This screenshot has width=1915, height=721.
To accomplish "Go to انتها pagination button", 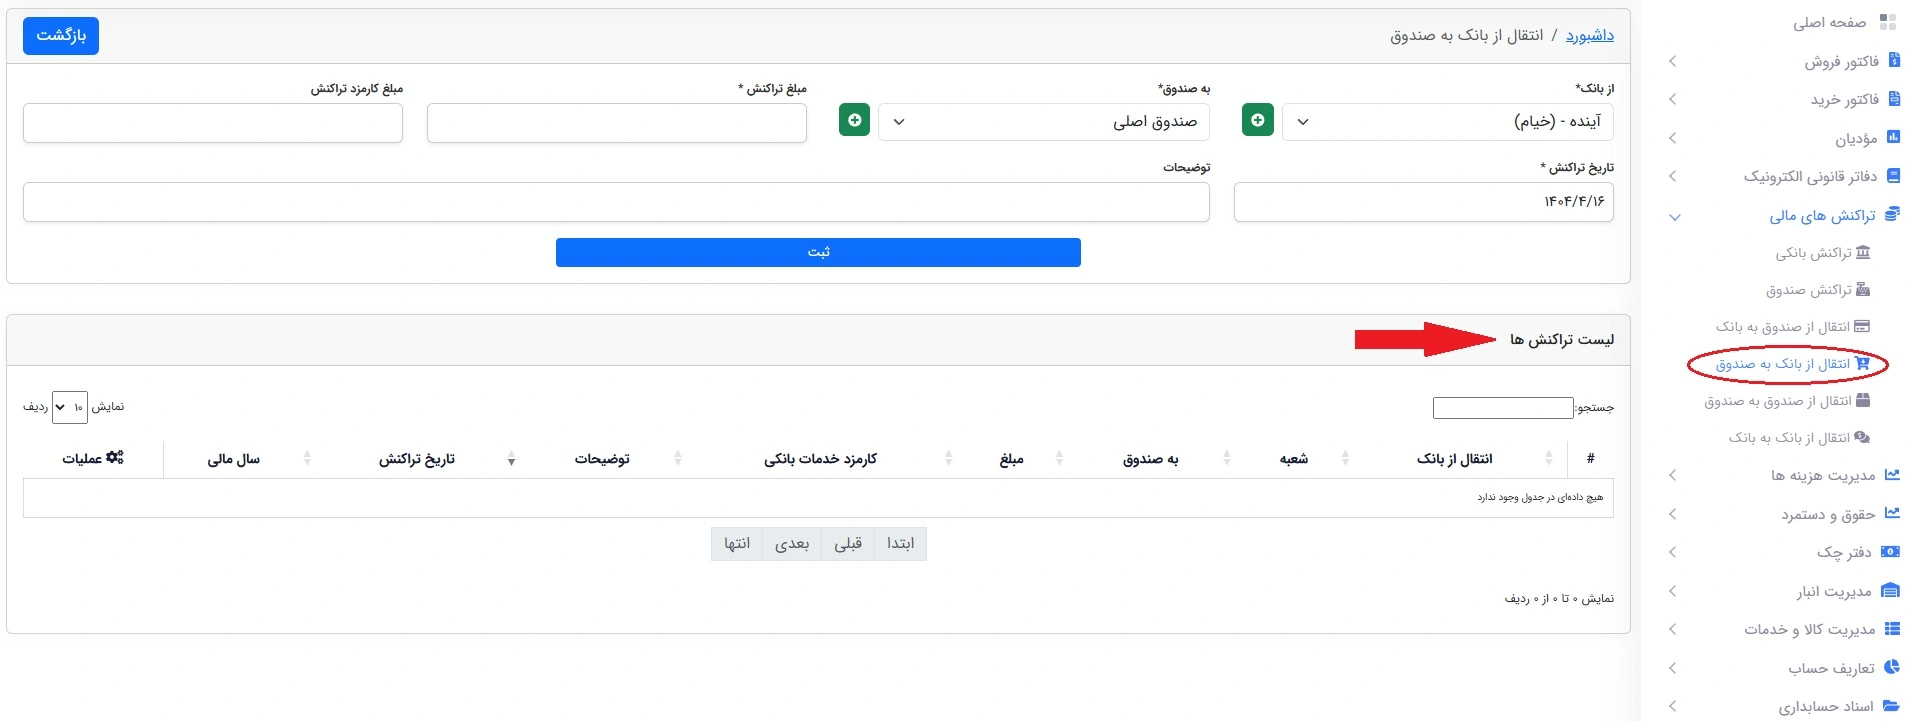I will [x=737, y=544].
